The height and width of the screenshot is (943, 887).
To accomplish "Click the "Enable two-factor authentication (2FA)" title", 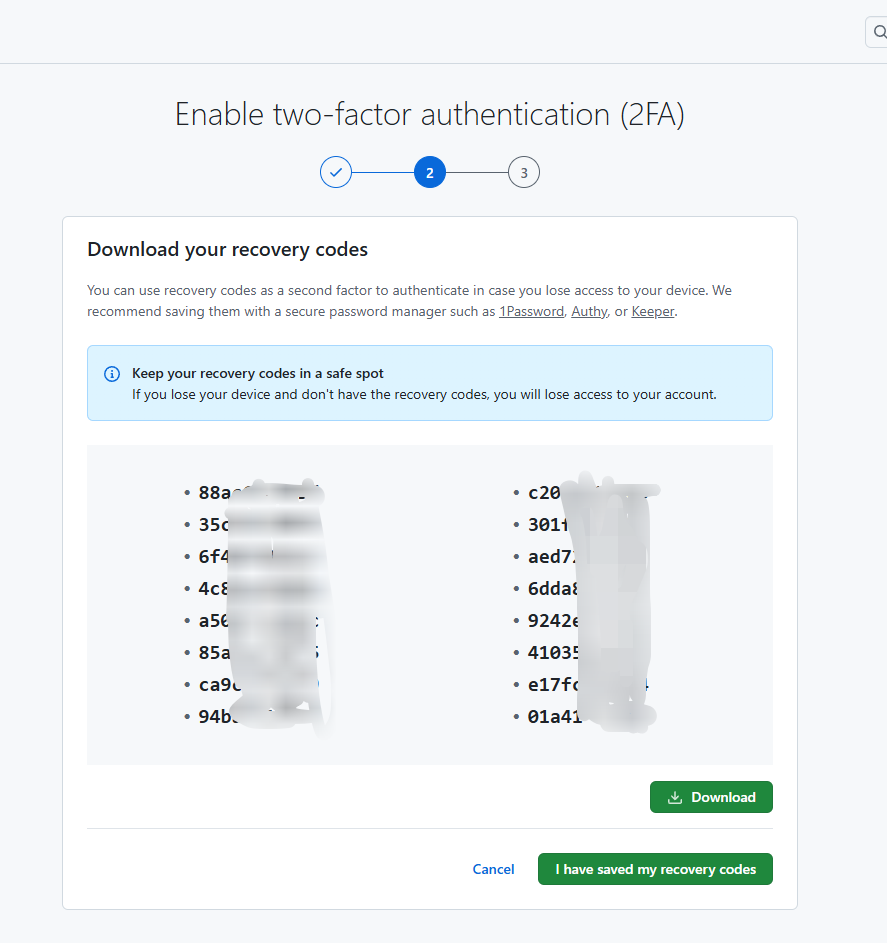I will point(429,114).
